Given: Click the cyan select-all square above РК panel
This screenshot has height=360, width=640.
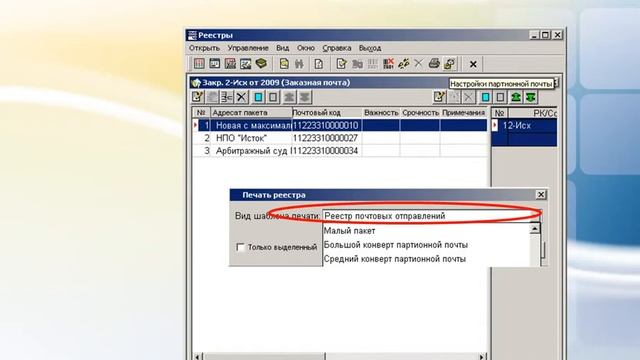Looking at the screenshot, I should [485, 97].
